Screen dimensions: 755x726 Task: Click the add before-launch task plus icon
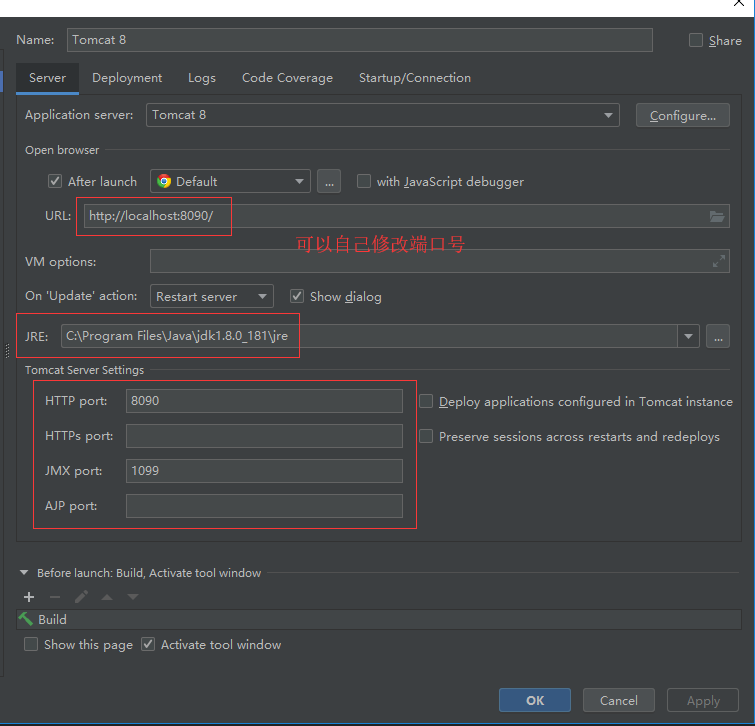coord(29,597)
